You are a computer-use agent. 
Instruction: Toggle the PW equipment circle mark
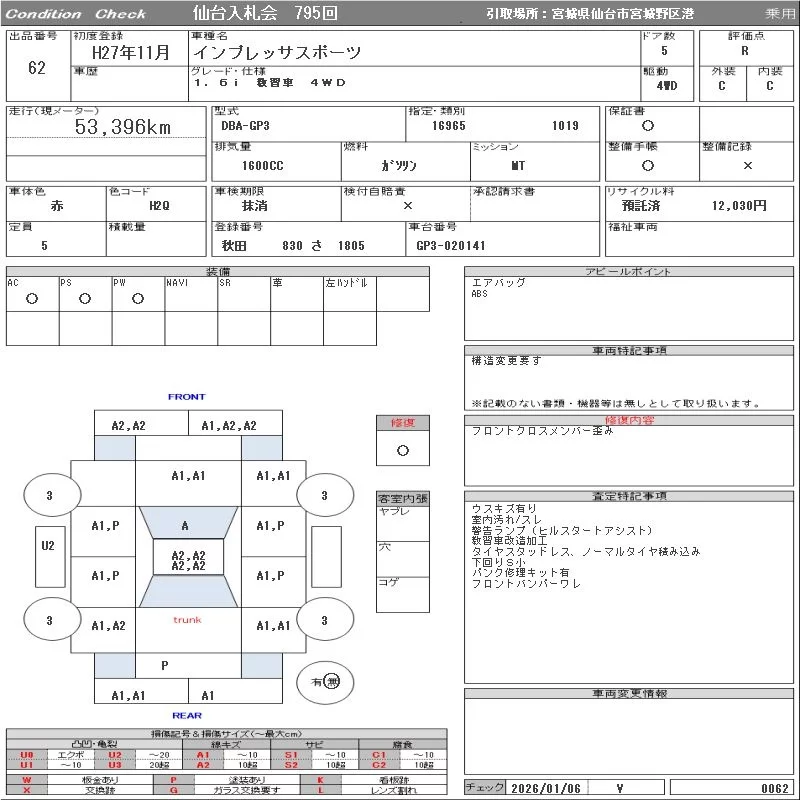tap(137, 299)
